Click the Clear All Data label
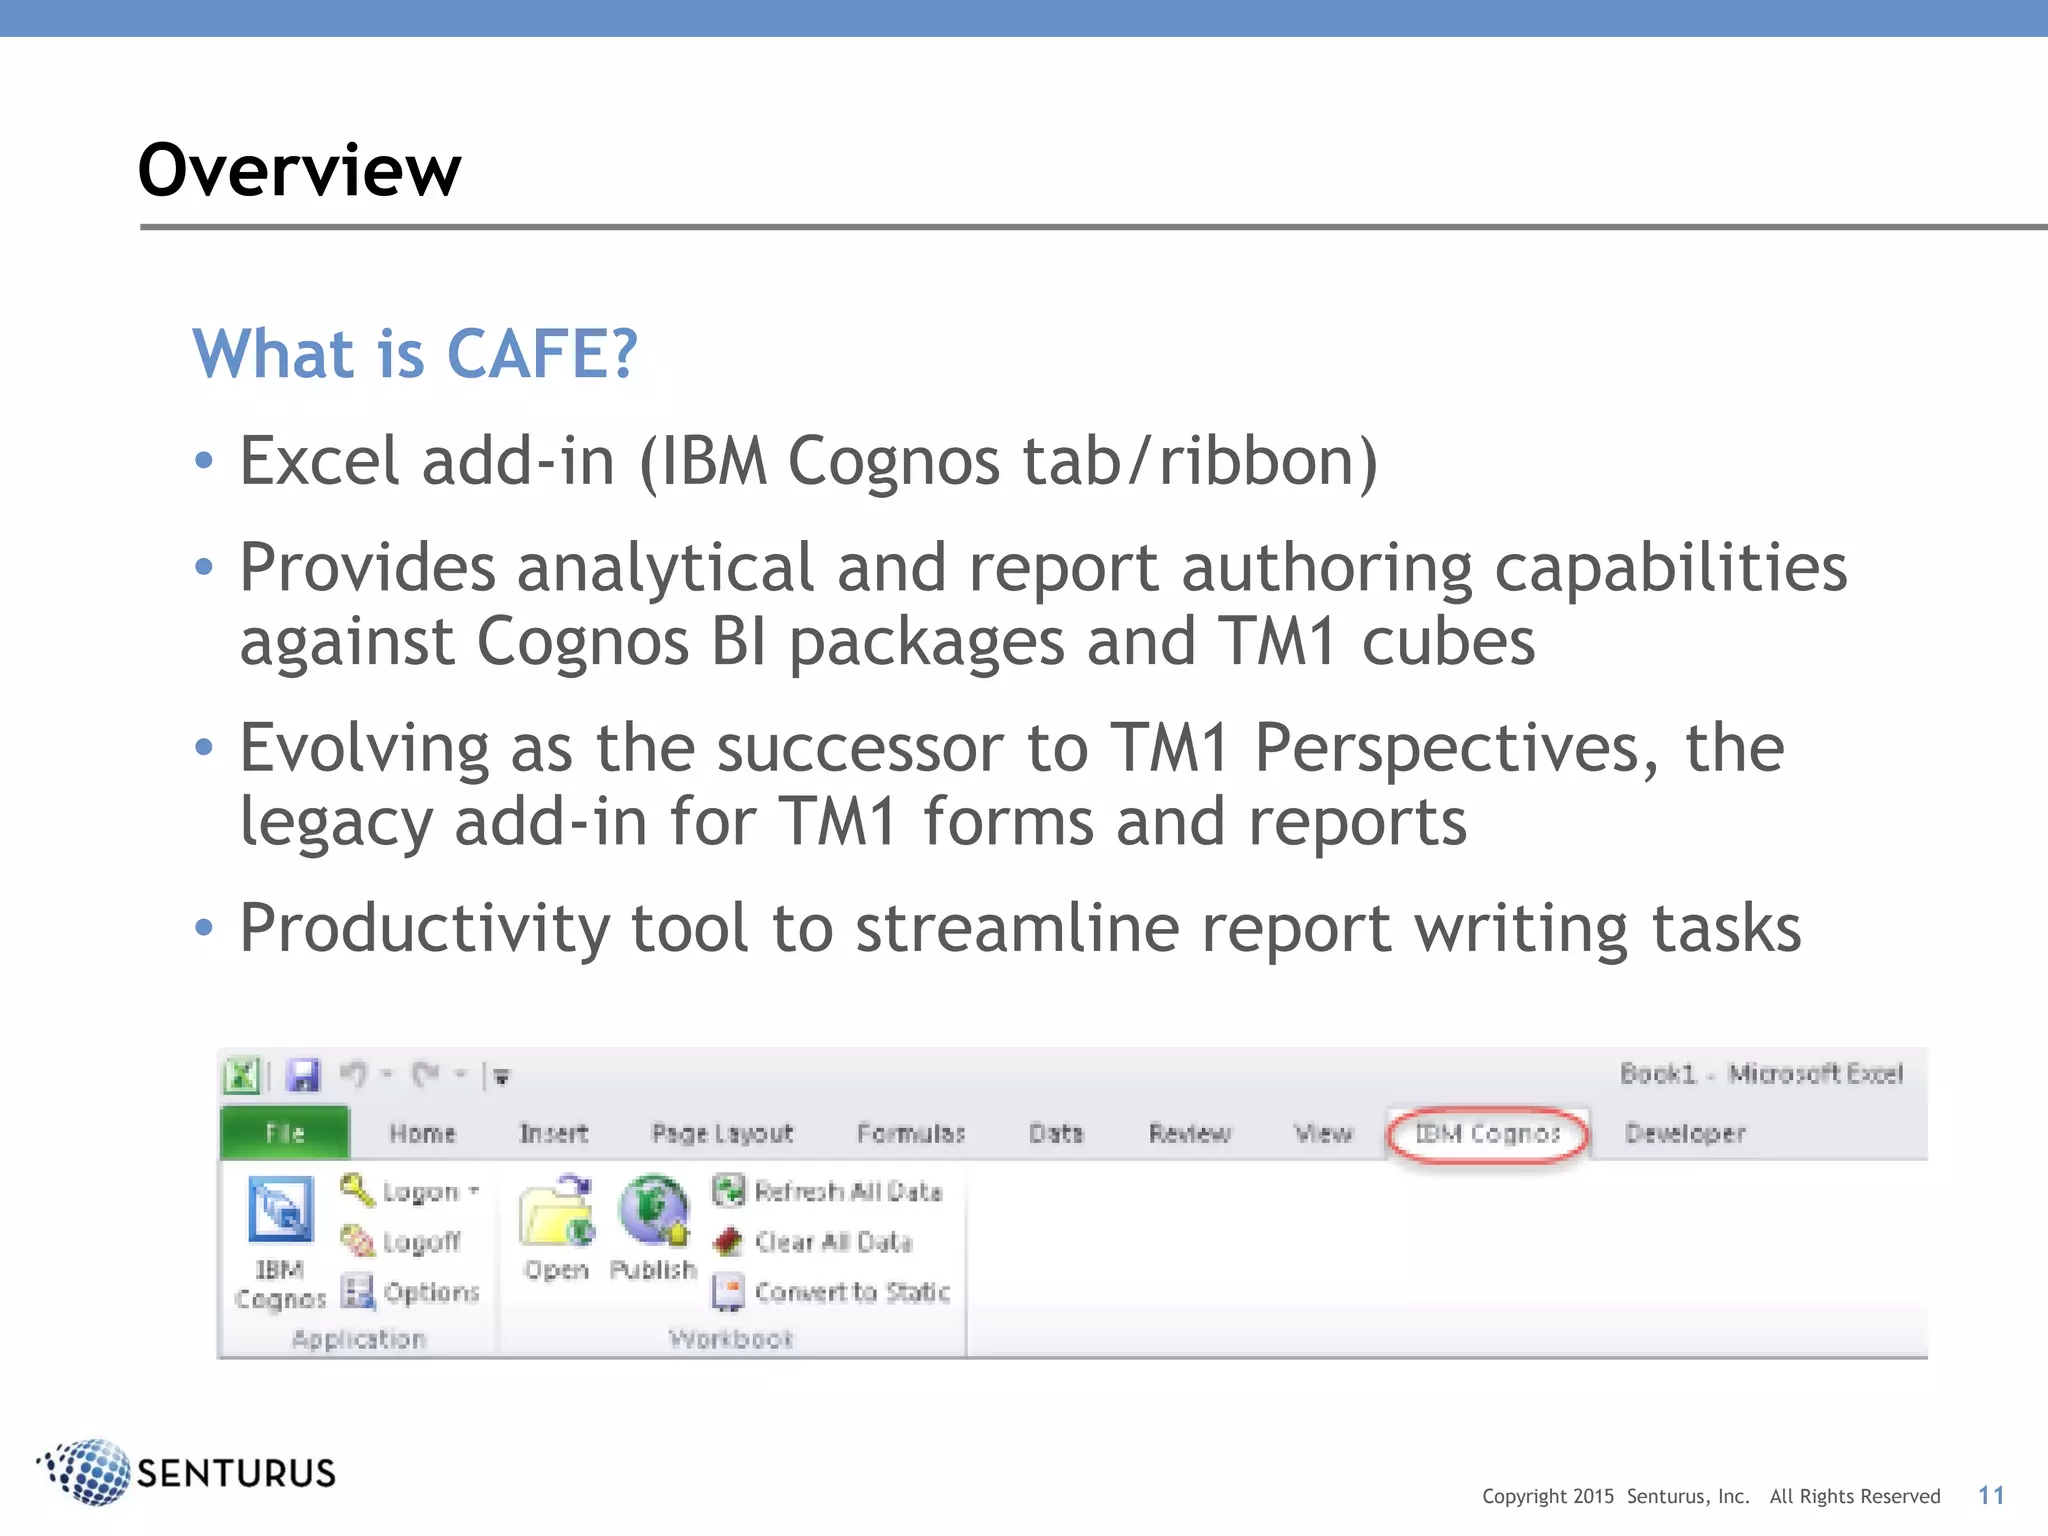Image resolution: width=2048 pixels, height=1536 pixels. [x=833, y=1241]
